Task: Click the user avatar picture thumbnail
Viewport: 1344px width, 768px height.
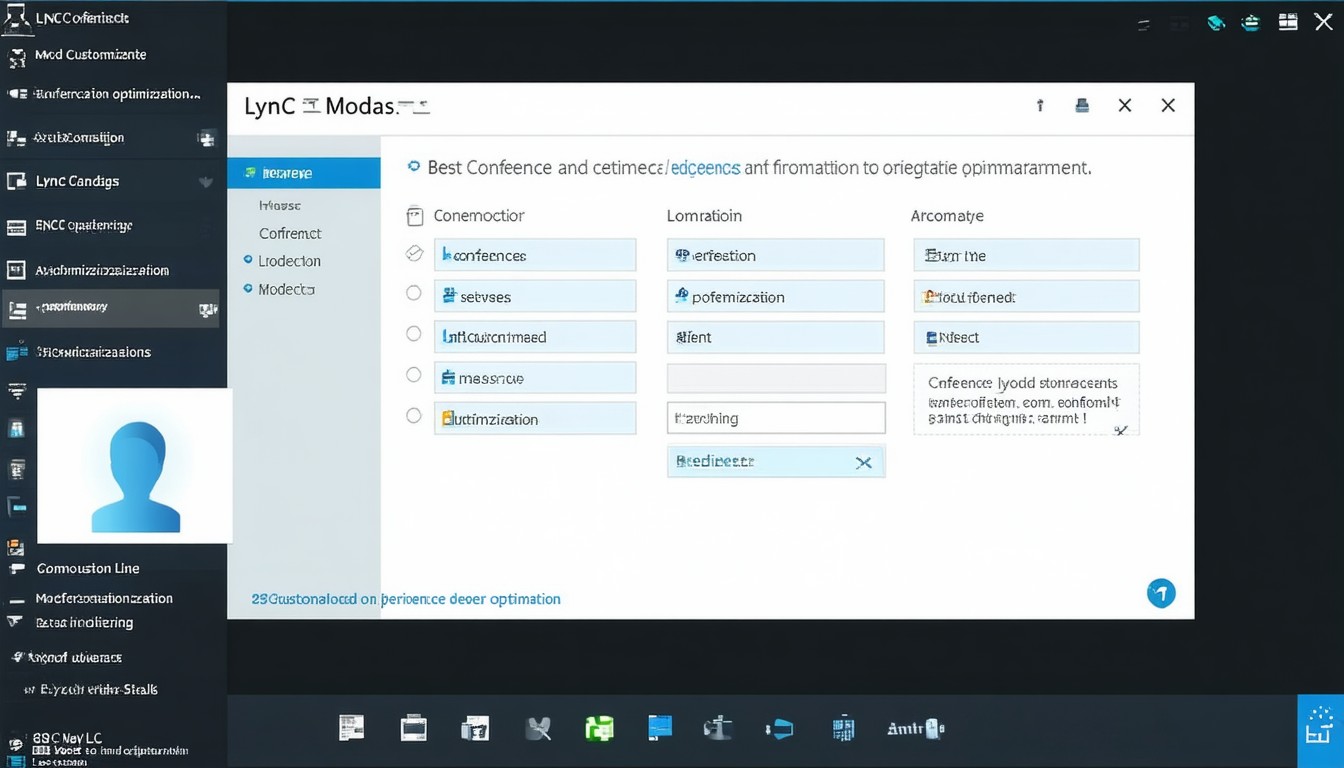Action: (135, 467)
